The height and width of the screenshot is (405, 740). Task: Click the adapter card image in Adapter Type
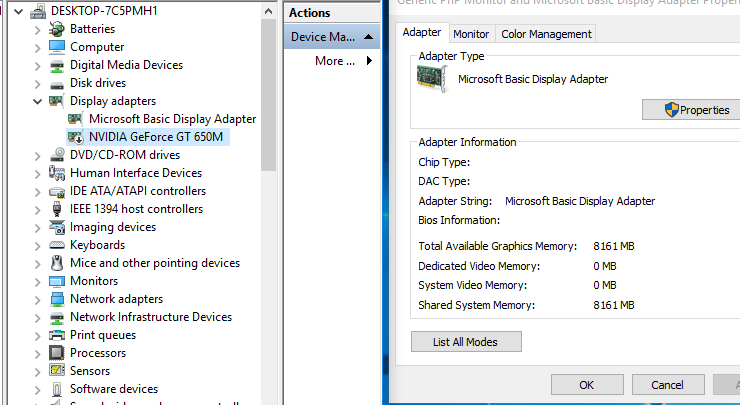[x=431, y=78]
